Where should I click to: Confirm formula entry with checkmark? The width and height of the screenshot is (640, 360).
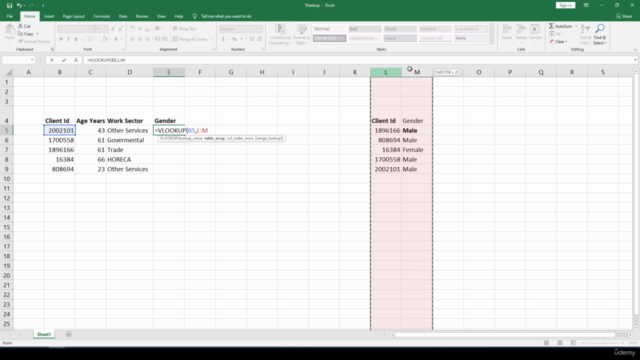click(64, 60)
